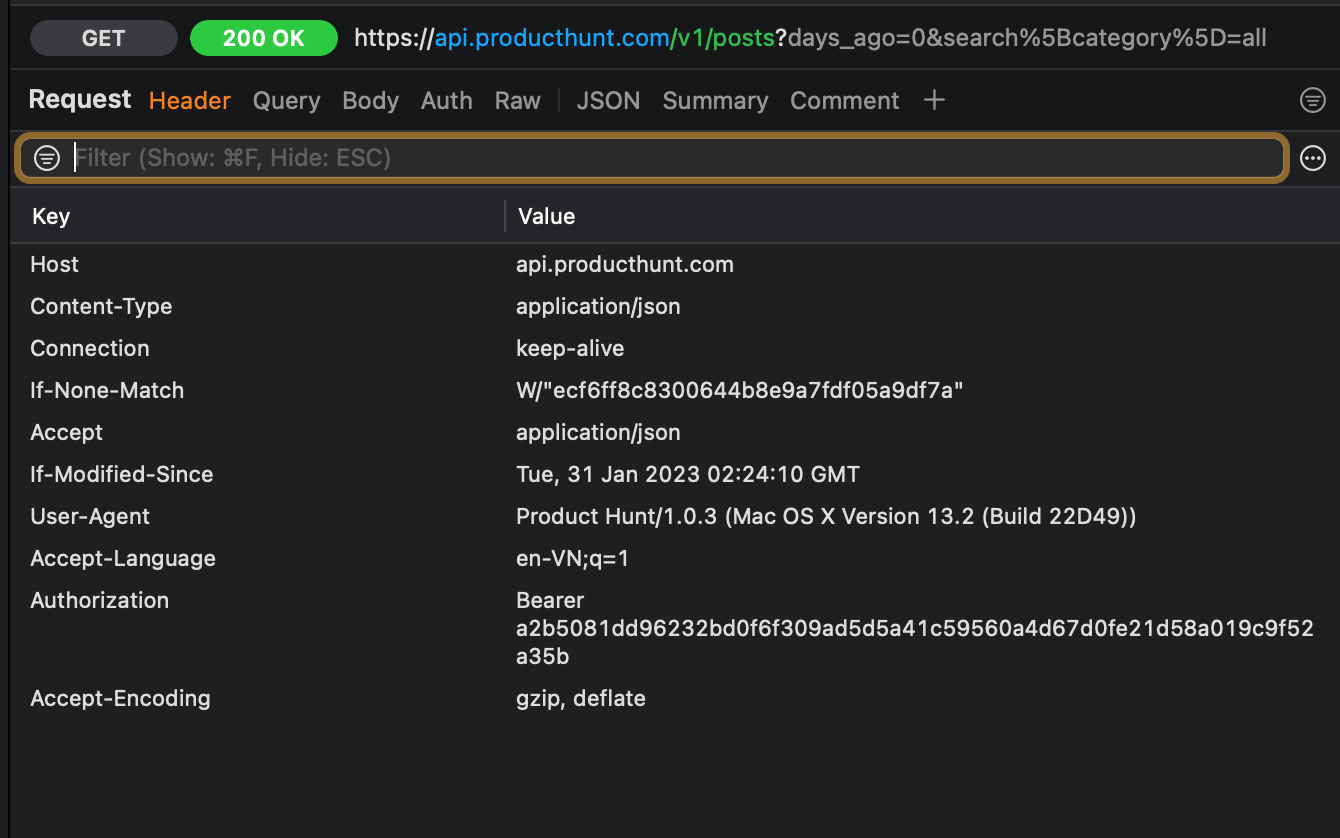
Task: Switch to the Auth tab
Action: (446, 100)
